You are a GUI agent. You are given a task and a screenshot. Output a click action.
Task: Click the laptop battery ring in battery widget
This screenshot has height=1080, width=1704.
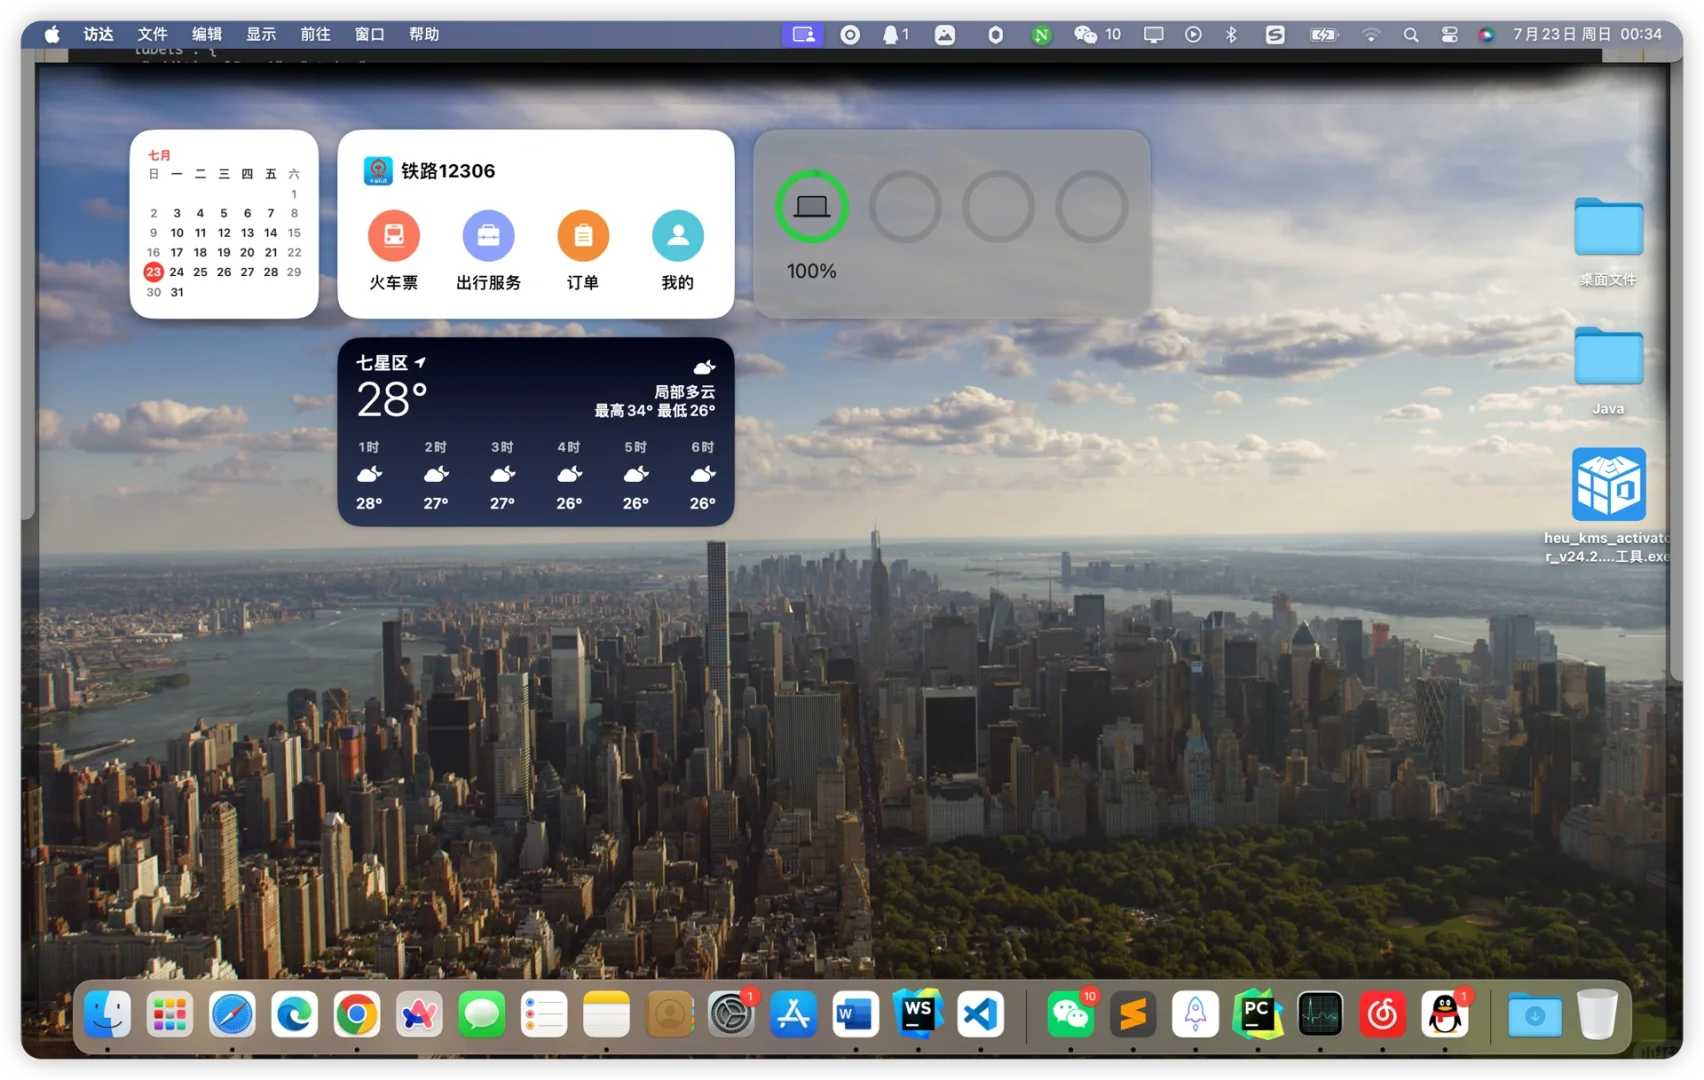[811, 206]
